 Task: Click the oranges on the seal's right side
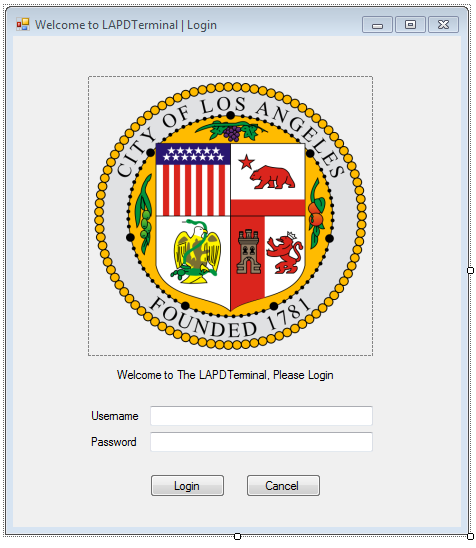point(316,214)
